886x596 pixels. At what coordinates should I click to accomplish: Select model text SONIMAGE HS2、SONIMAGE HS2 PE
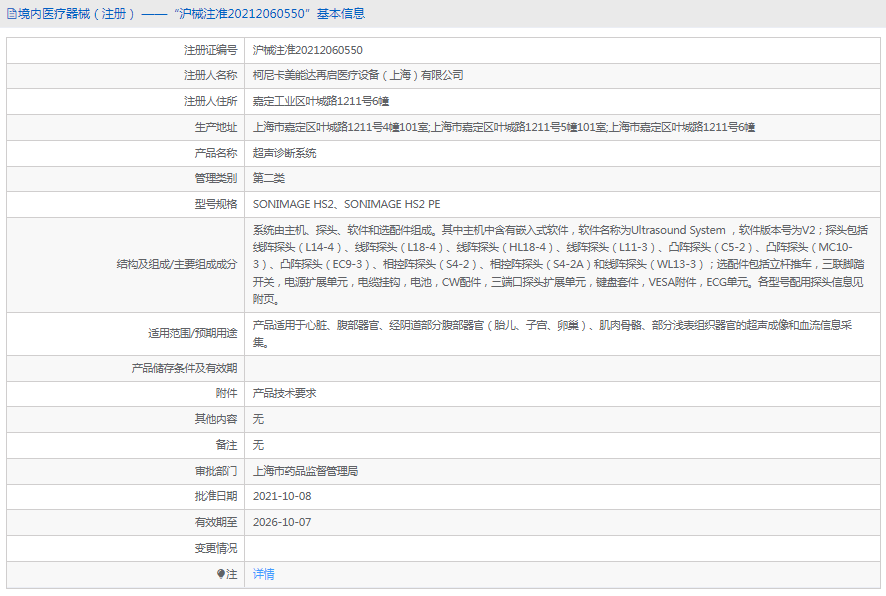(346, 204)
